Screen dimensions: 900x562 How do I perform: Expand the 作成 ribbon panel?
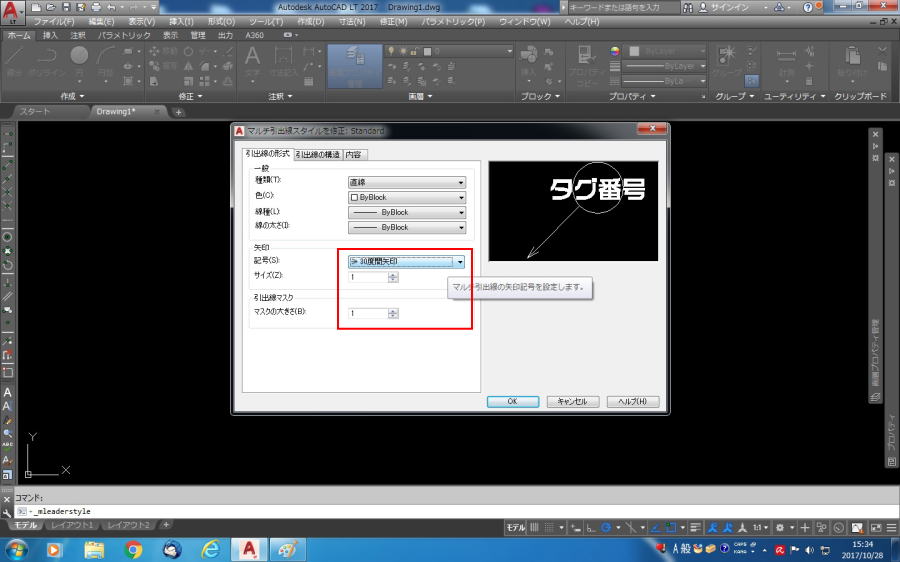(72, 96)
